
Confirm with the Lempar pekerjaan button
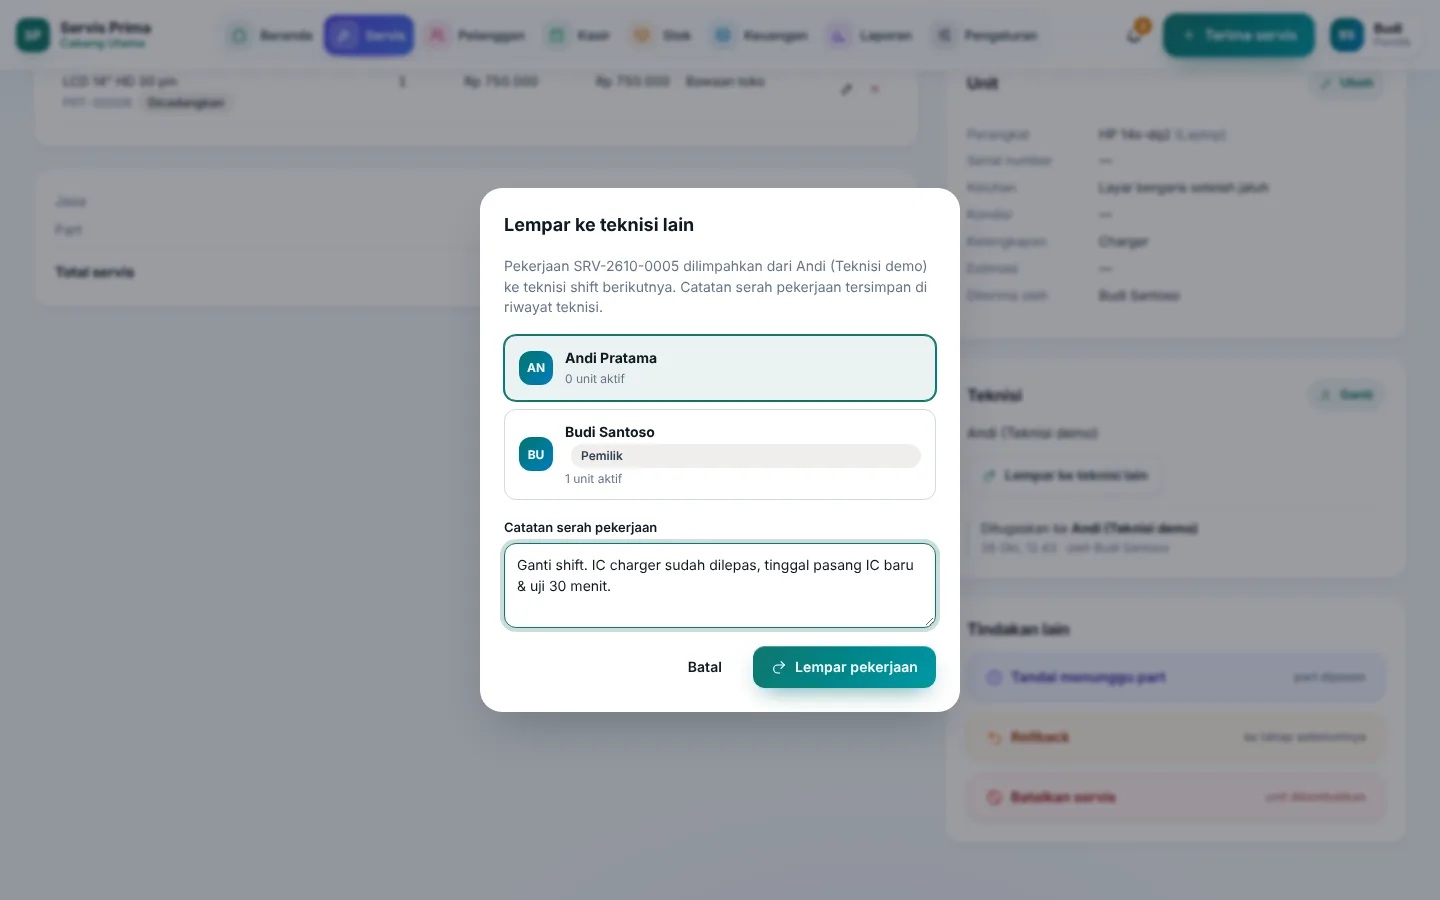[x=844, y=667]
